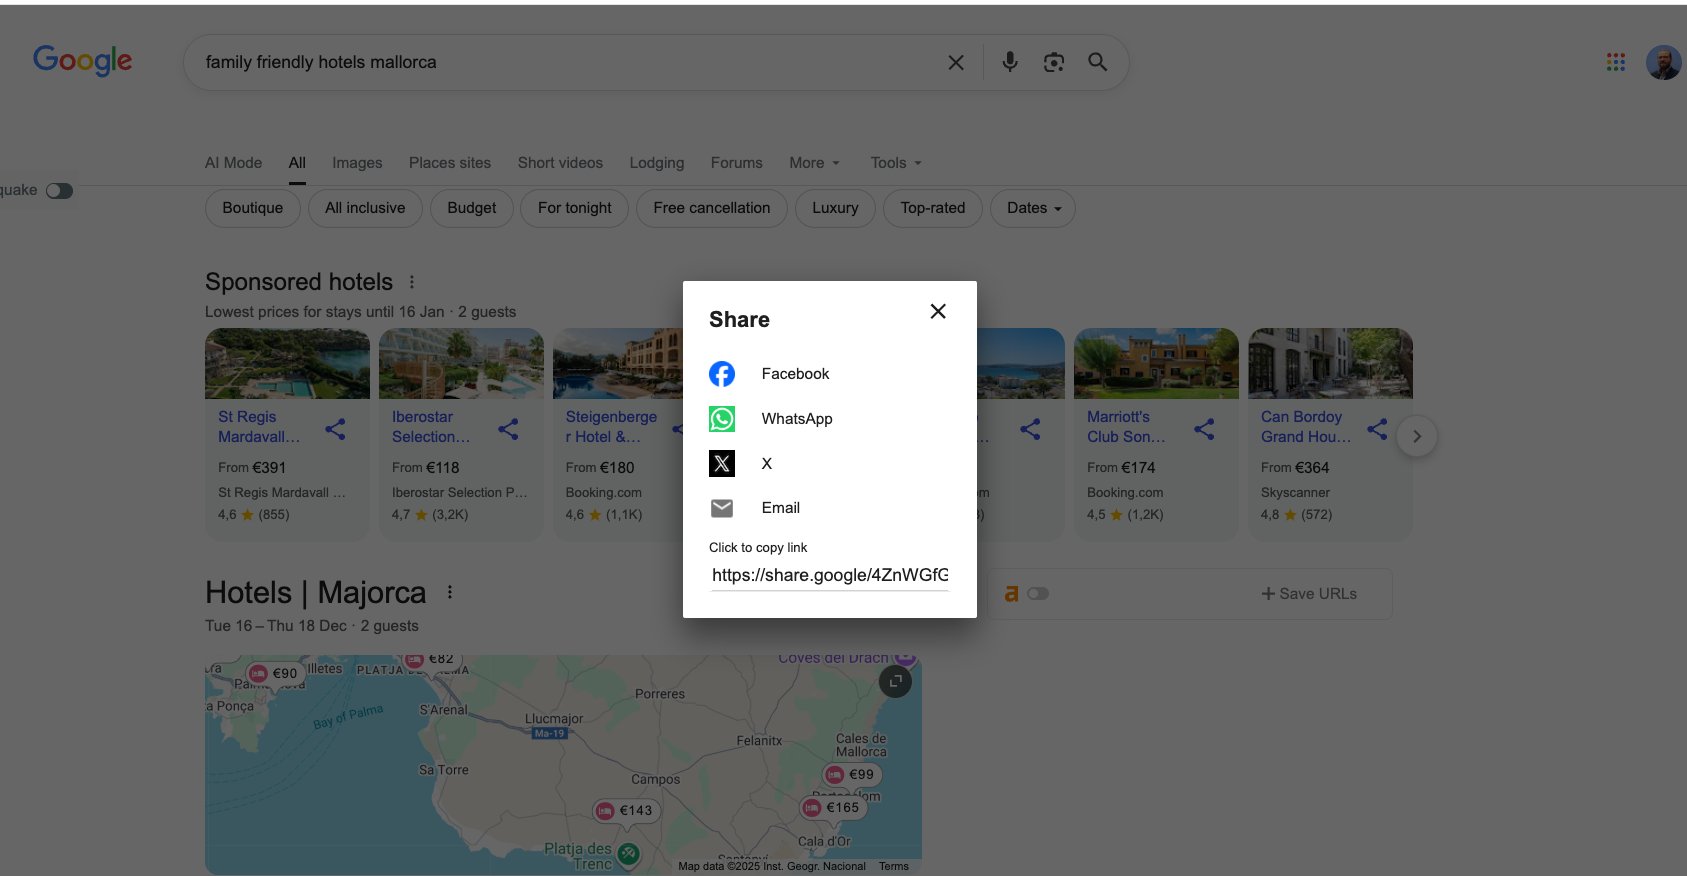1687x876 pixels.
Task: Share via Facebook icon
Action: [721, 374]
